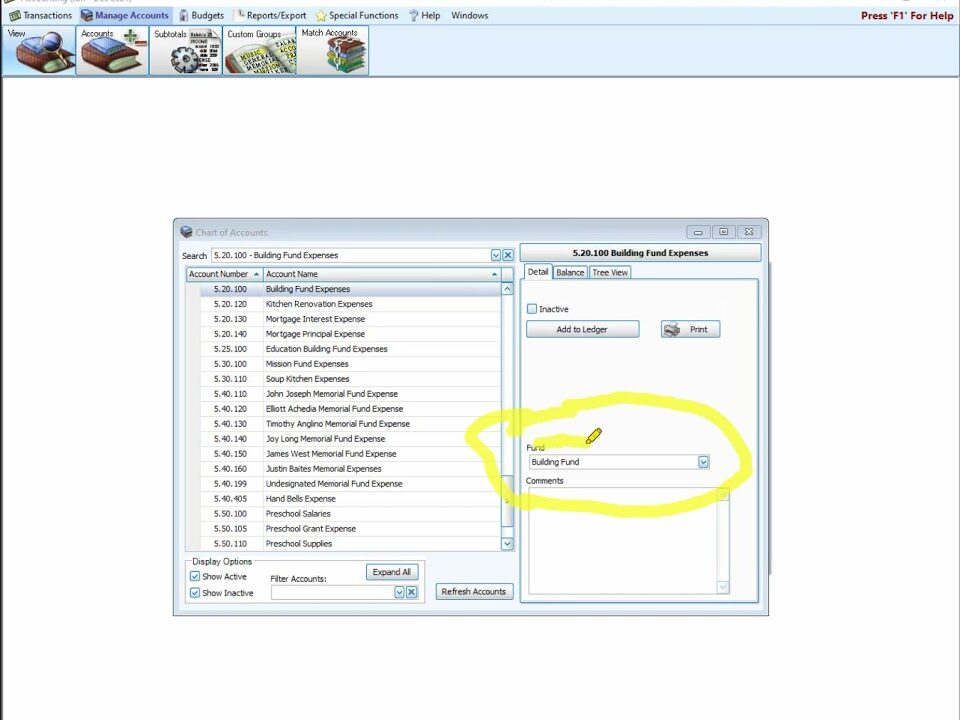
Task: Click the account list vertical scrollbar thumb
Action: 507,500
